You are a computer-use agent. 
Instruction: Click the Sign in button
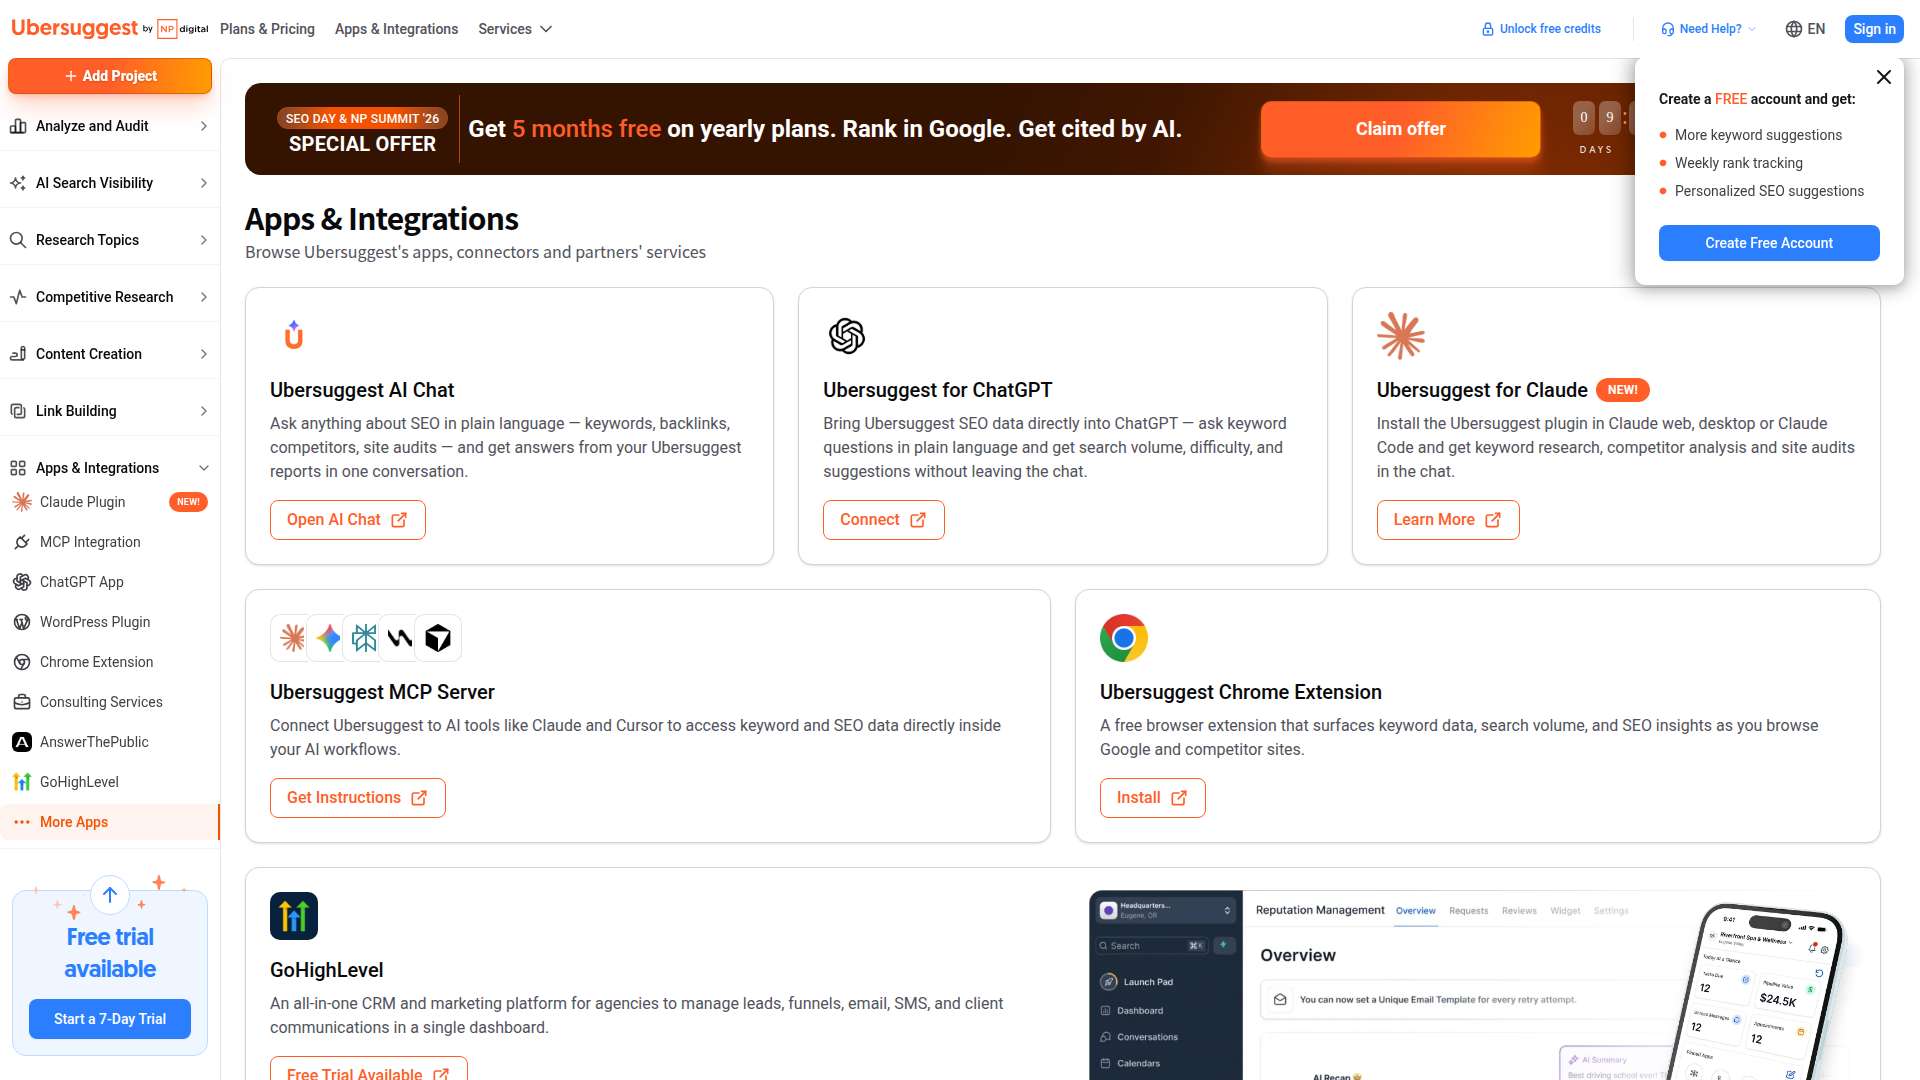click(x=1874, y=29)
